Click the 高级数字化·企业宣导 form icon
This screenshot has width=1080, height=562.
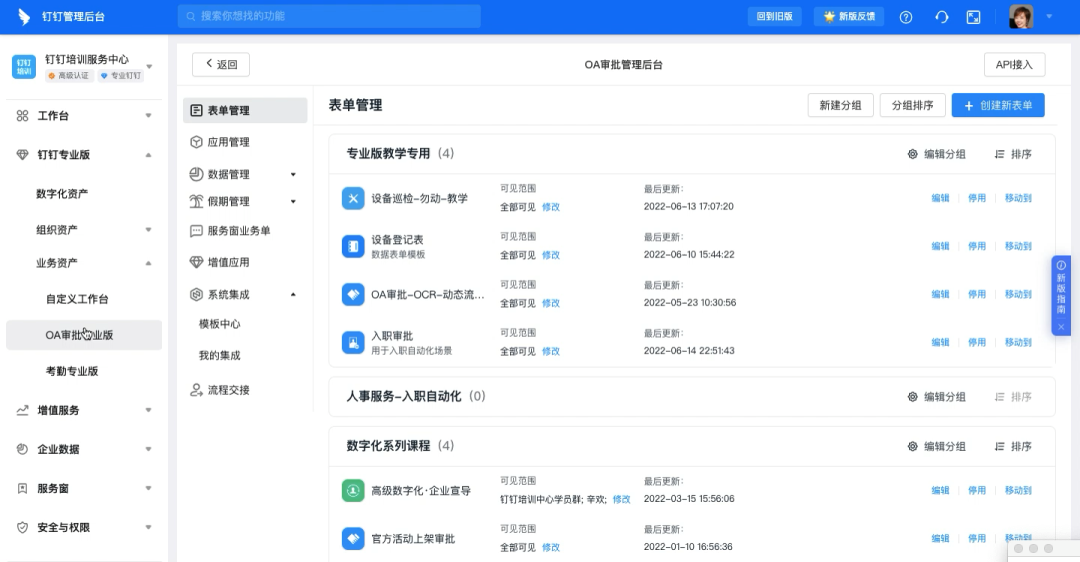coord(353,490)
